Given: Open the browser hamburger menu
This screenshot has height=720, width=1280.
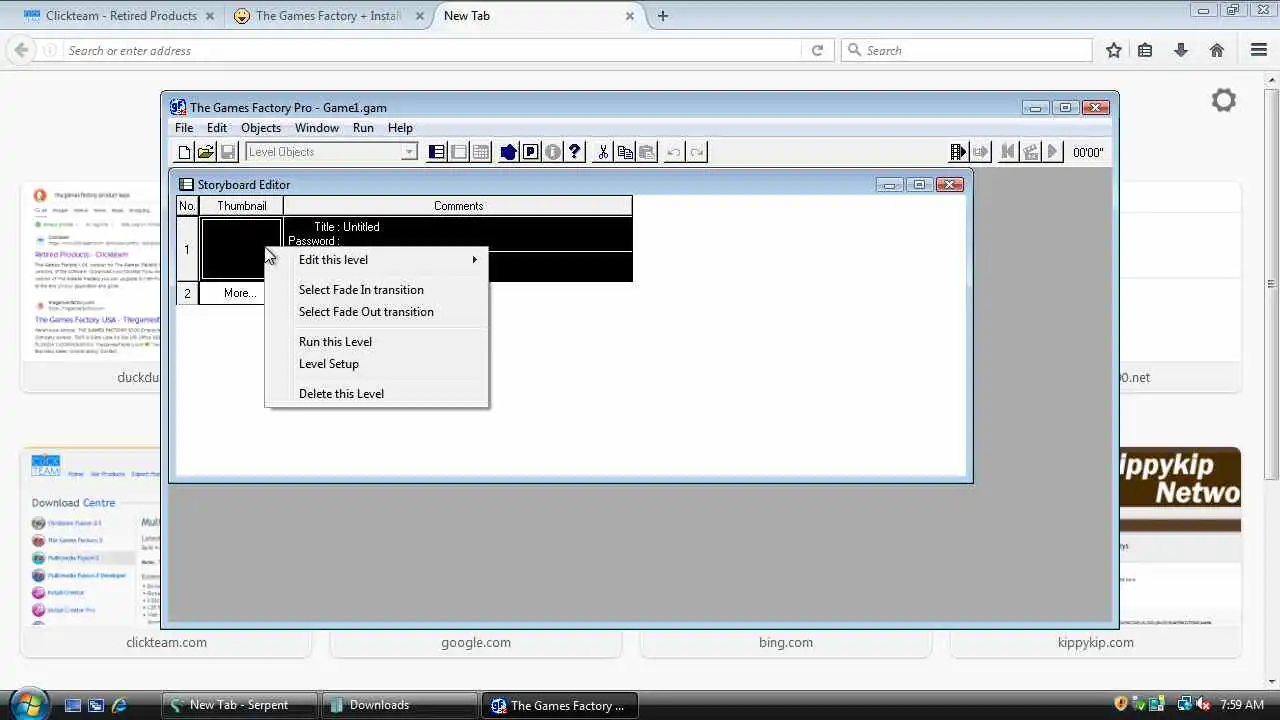Looking at the screenshot, I should point(1259,50).
